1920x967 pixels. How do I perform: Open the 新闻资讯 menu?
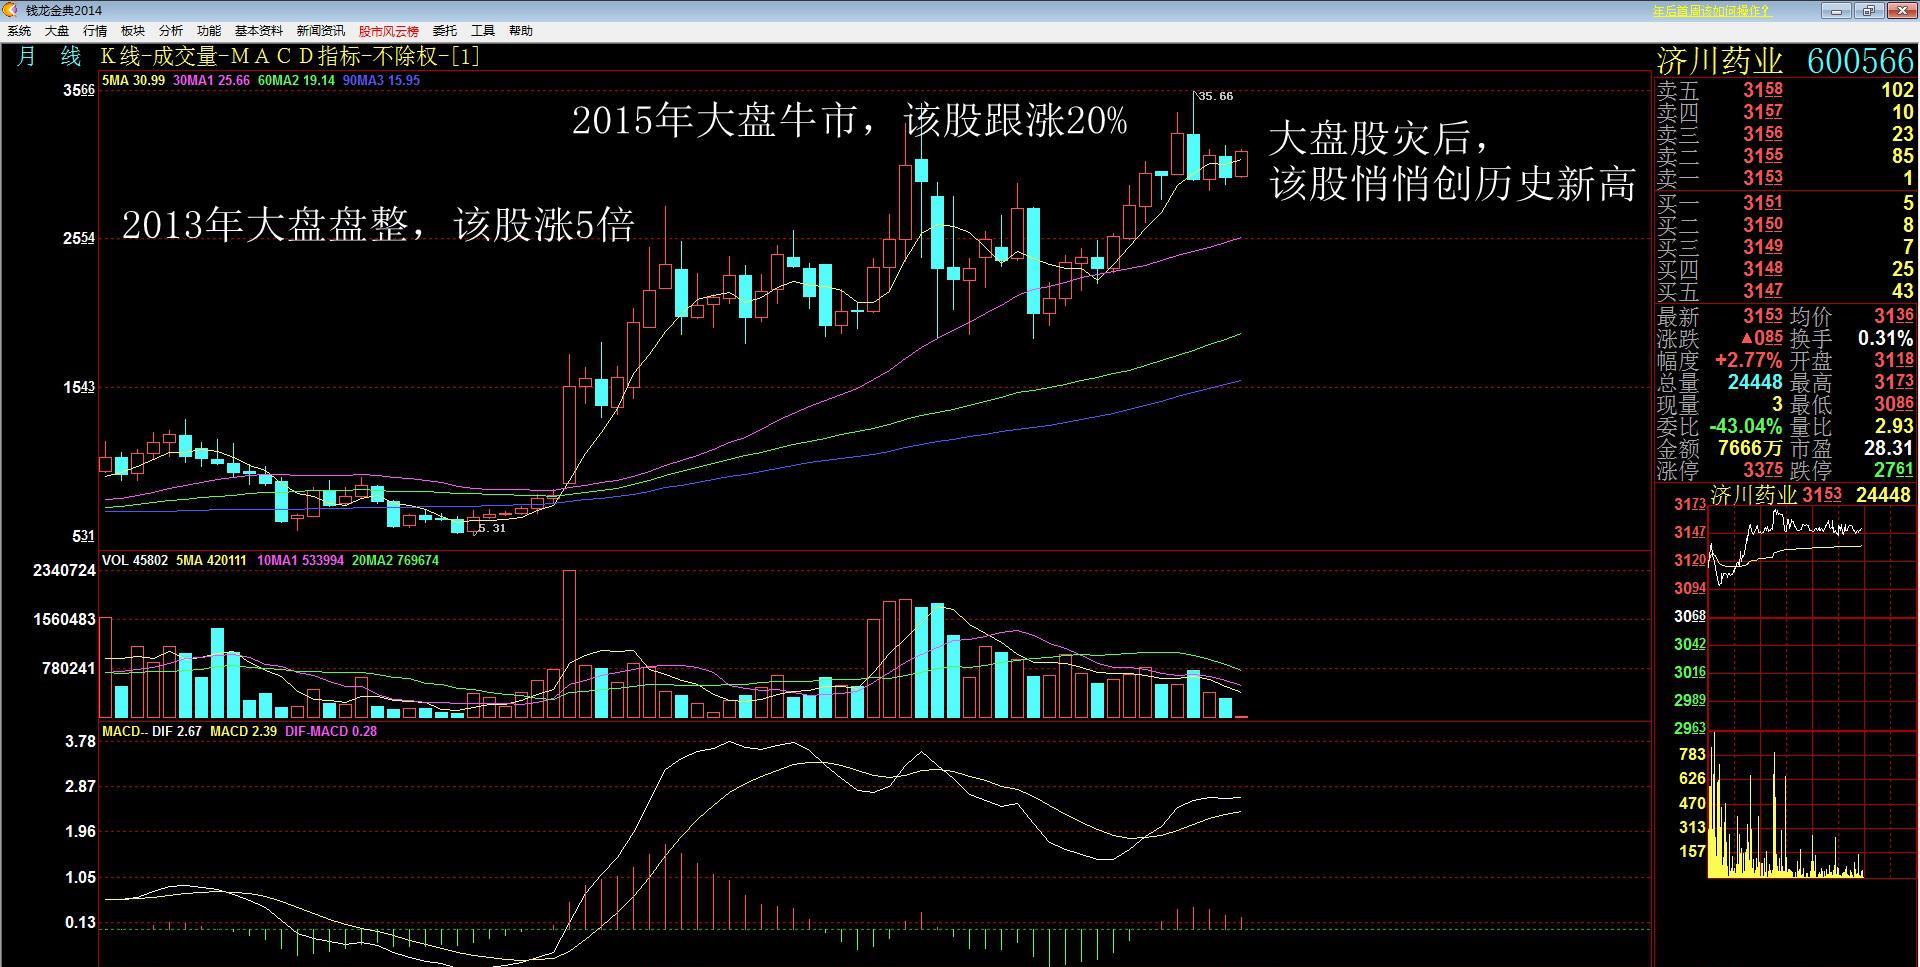(322, 30)
